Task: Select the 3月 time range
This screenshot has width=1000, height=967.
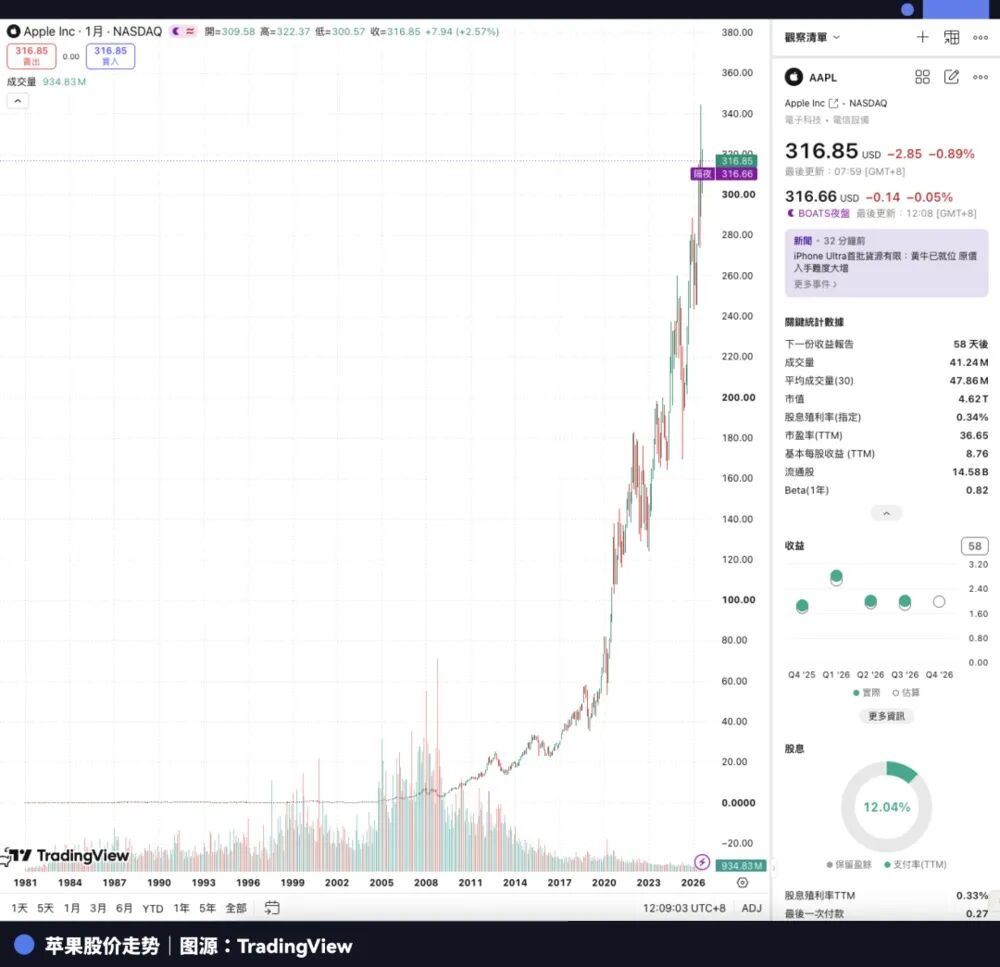Action: pos(98,908)
